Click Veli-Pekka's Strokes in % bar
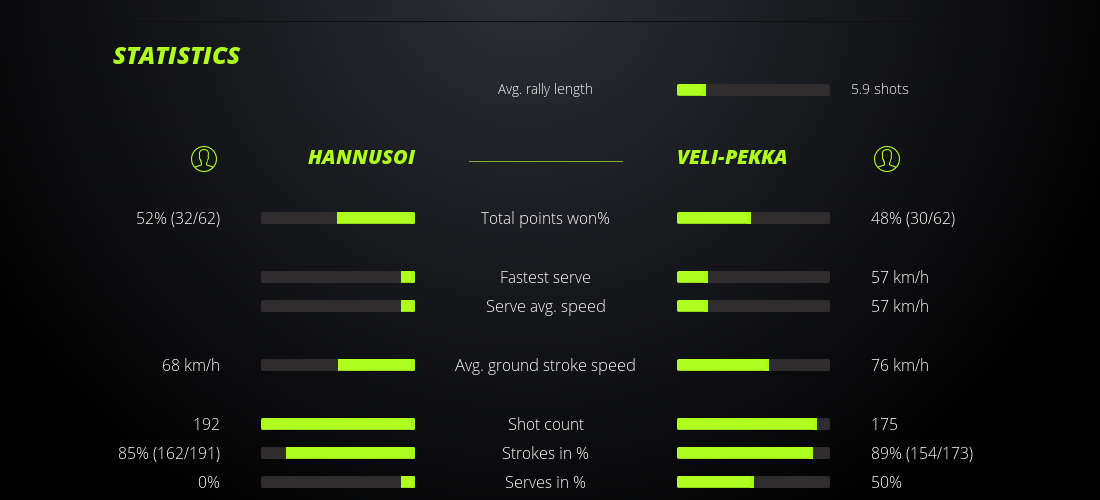The image size is (1100, 500). 753,453
